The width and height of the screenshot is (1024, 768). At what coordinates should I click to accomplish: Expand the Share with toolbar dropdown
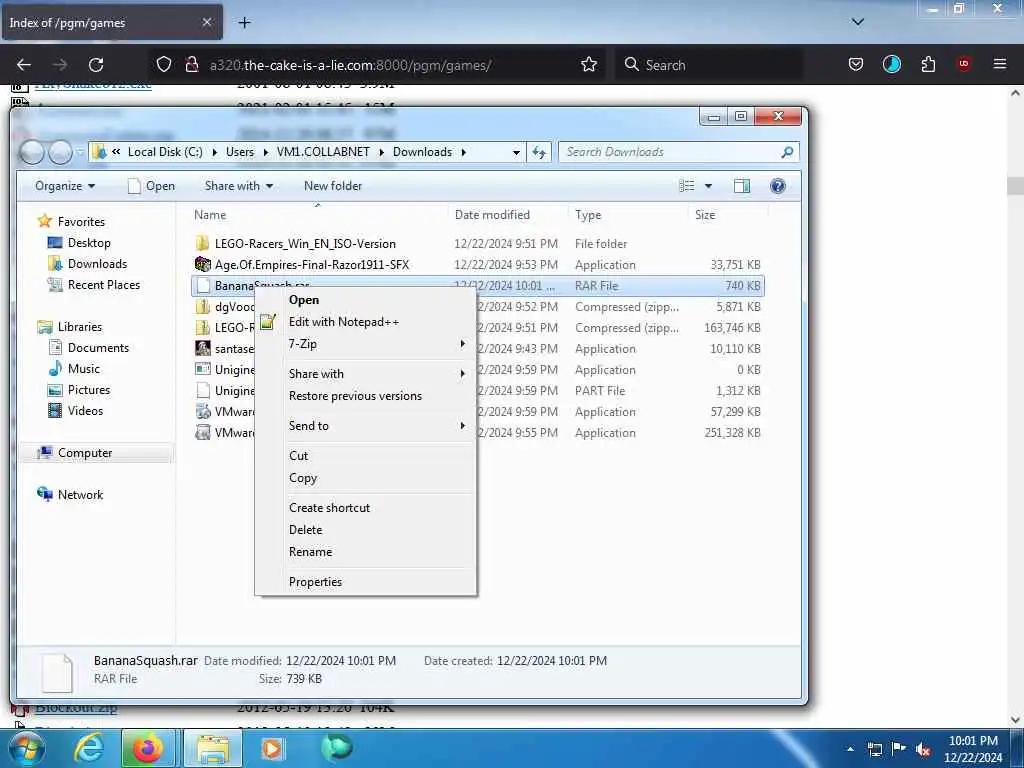click(x=238, y=186)
